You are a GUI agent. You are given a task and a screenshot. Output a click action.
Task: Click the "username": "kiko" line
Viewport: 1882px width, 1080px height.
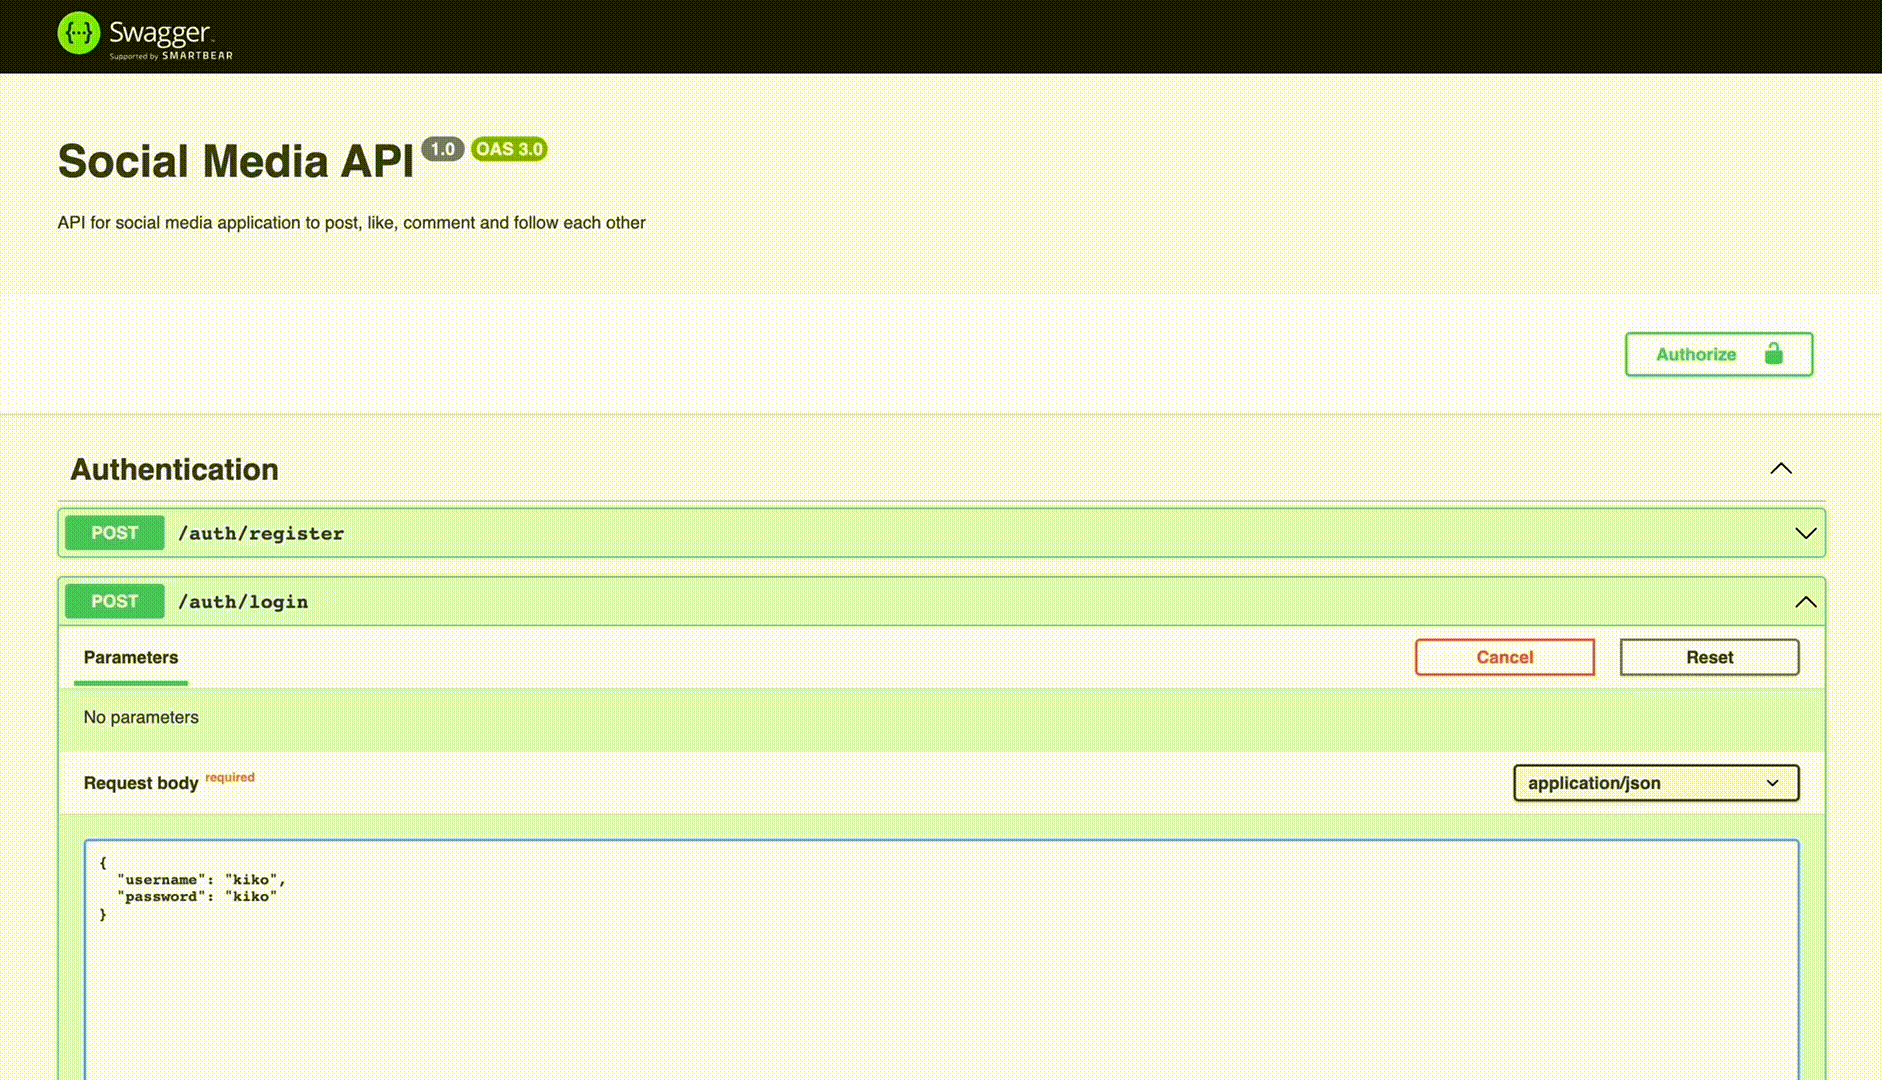tap(201, 880)
